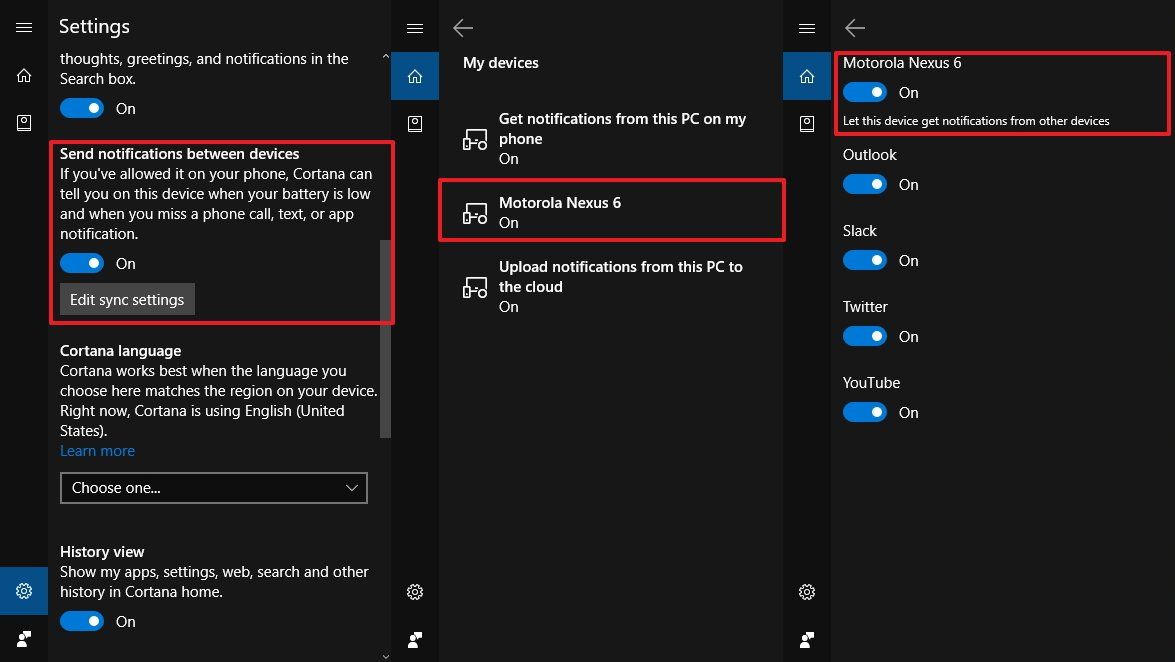The image size is (1175, 662).
Task: Click Let this device get notifications text
Action: (976, 121)
